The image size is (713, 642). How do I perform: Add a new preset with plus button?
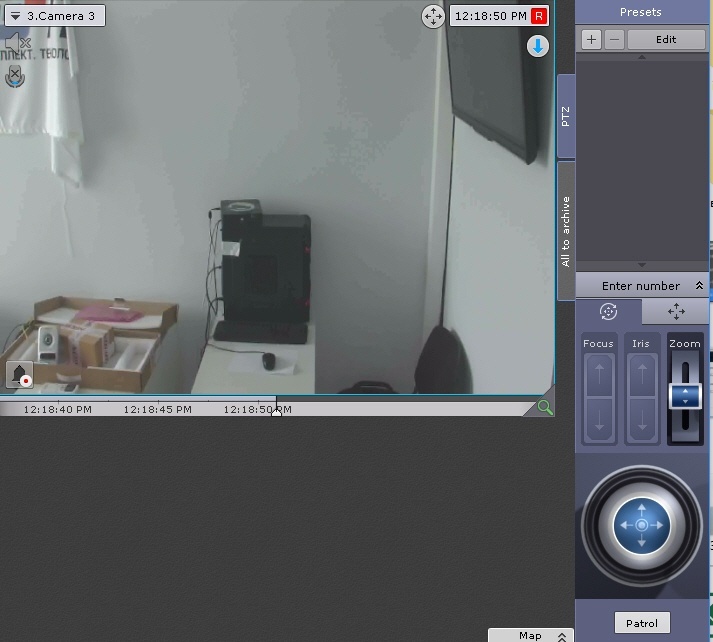pyautogui.click(x=591, y=39)
